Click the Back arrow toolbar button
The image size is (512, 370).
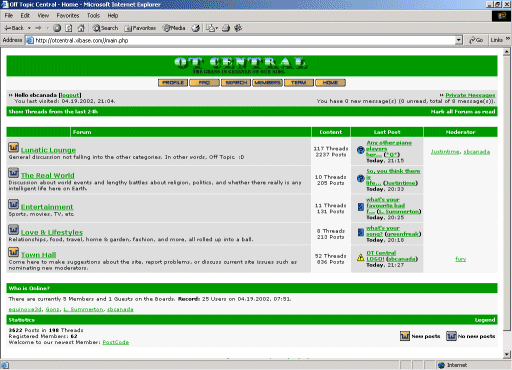point(14,28)
